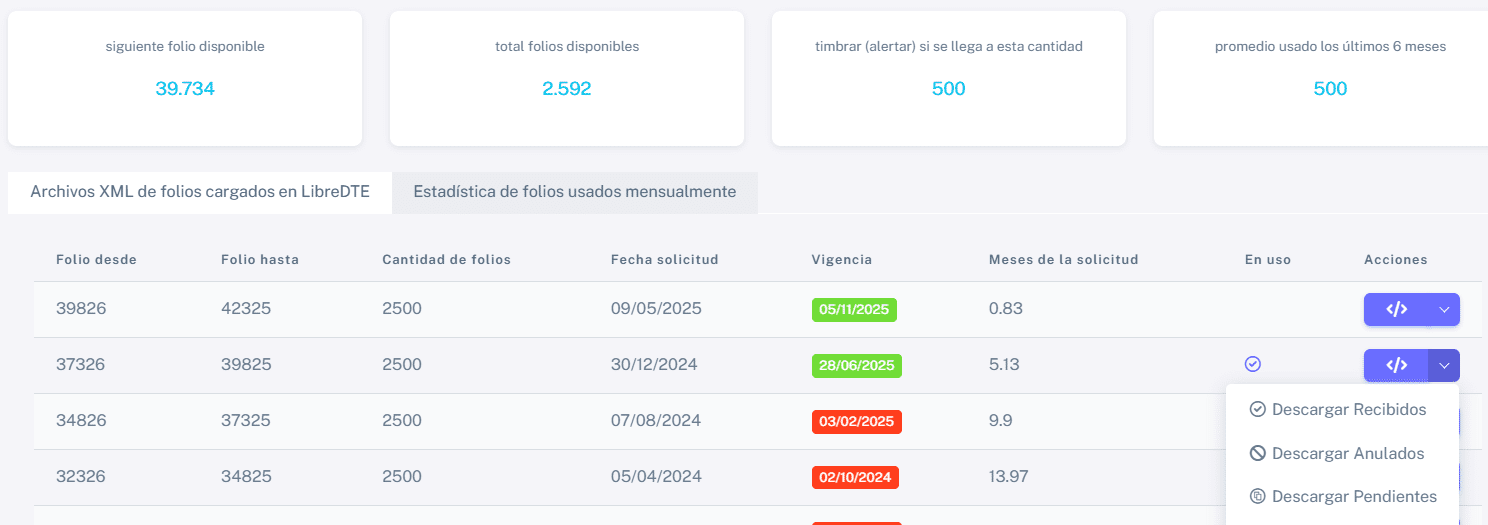The image size is (1488, 525).
Task: Click the alert threshold value 500
Action: (949, 89)
